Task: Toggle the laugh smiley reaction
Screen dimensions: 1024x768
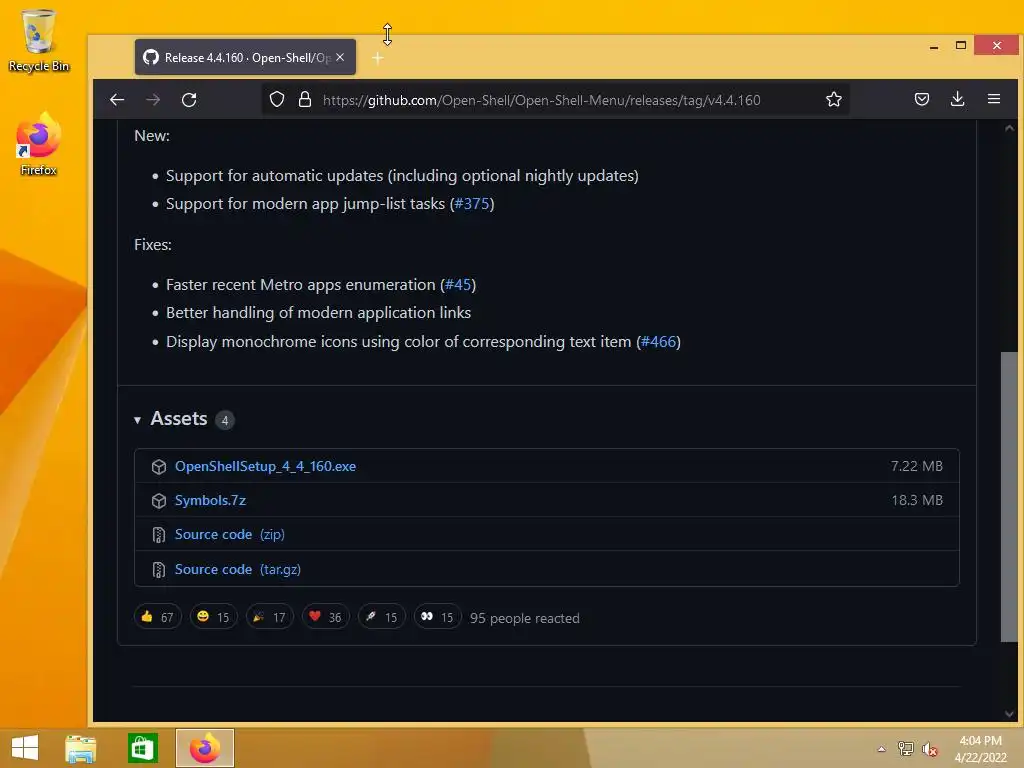Action: 214,617
